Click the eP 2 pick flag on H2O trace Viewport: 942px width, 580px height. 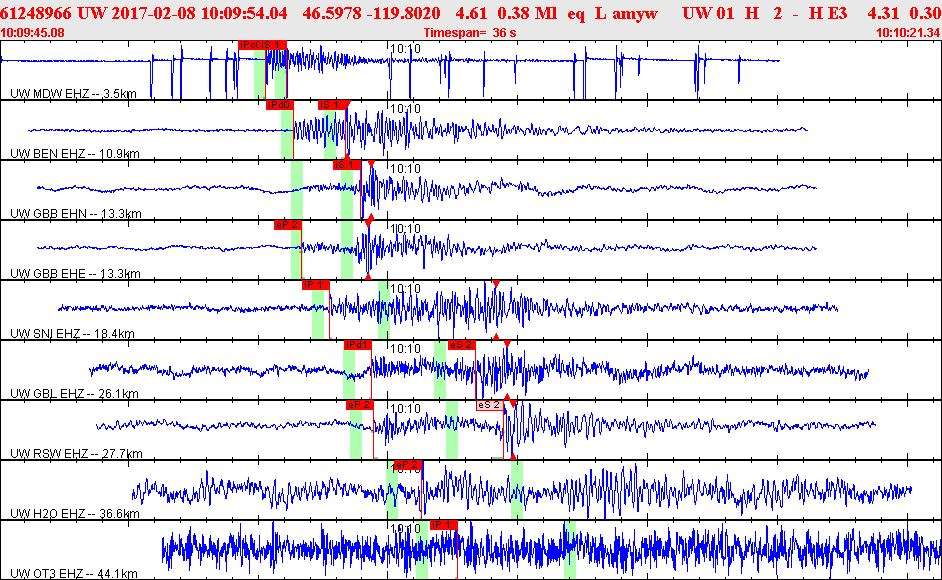click(408, 465)
